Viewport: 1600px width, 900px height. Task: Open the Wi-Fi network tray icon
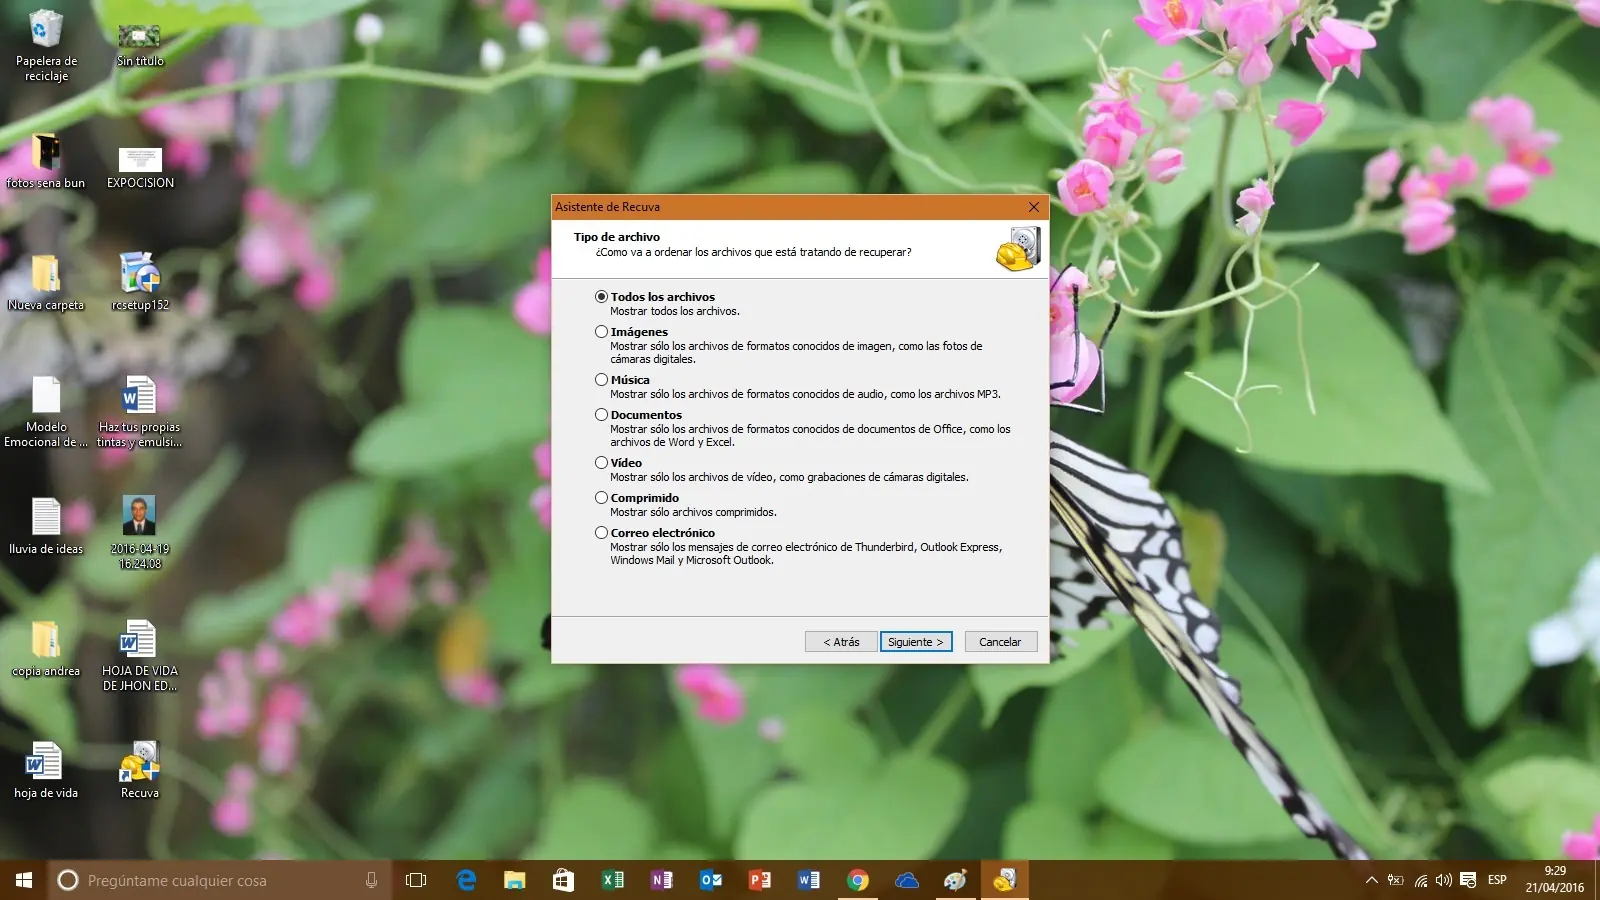[x=1420, y=880]
